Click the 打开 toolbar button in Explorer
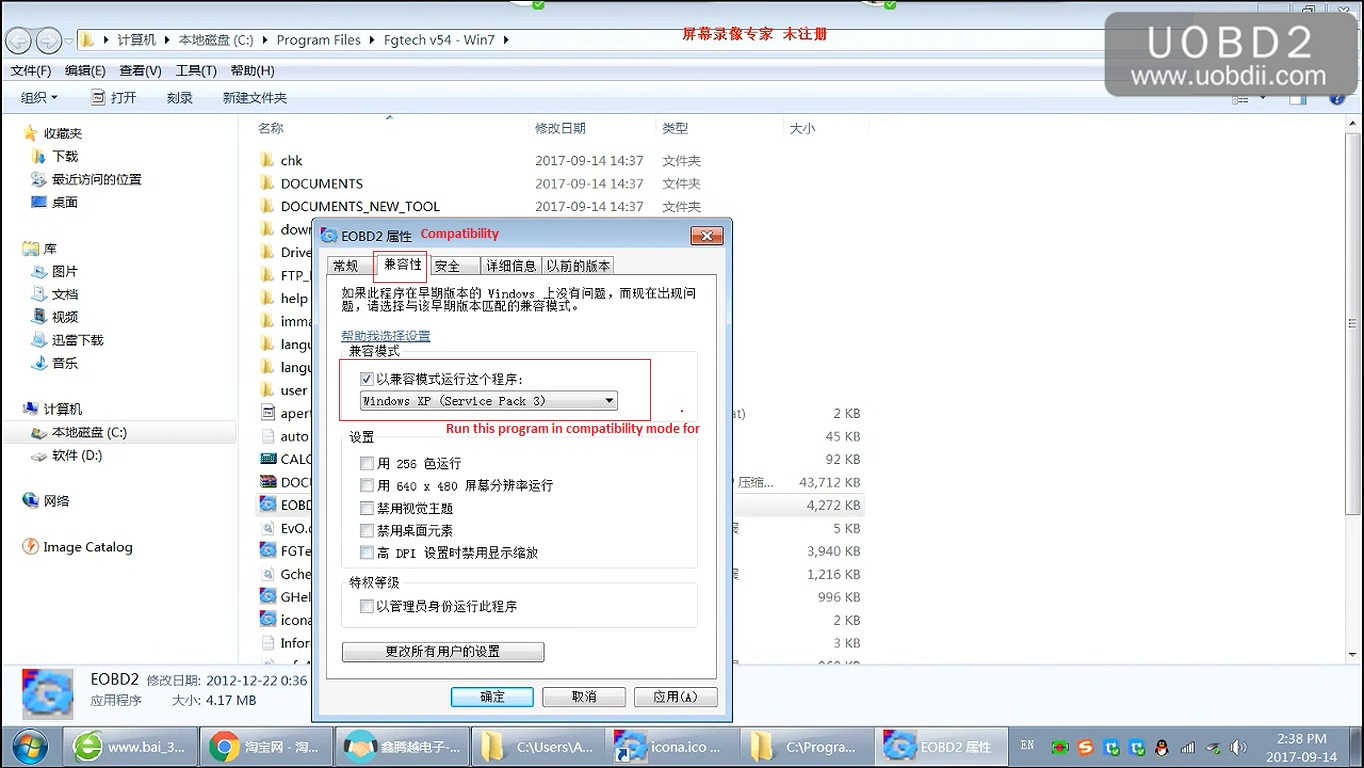Image resolution: width=1364 pixels, height=768 pixels. 113,98
